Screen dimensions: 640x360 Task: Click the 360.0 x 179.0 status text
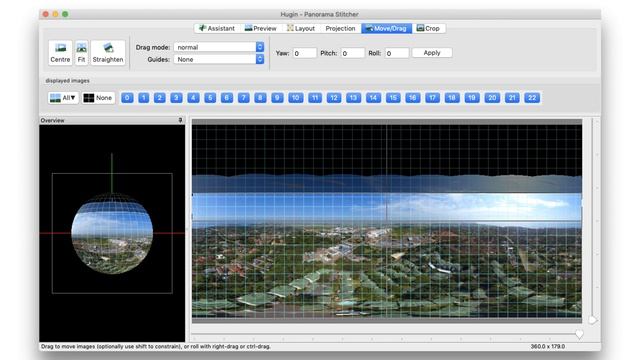[548, 346]
